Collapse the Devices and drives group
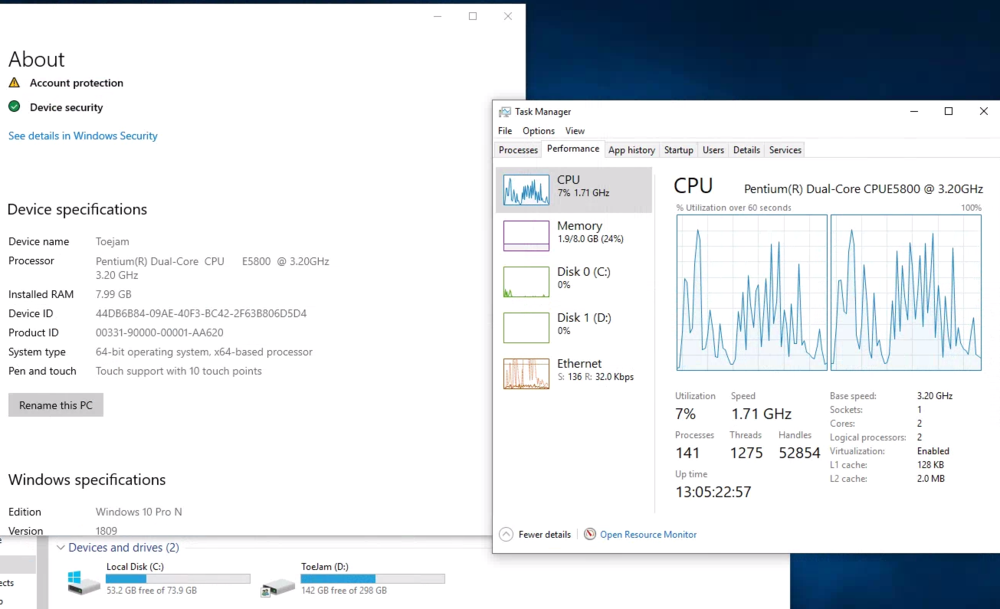 [60, 548]
